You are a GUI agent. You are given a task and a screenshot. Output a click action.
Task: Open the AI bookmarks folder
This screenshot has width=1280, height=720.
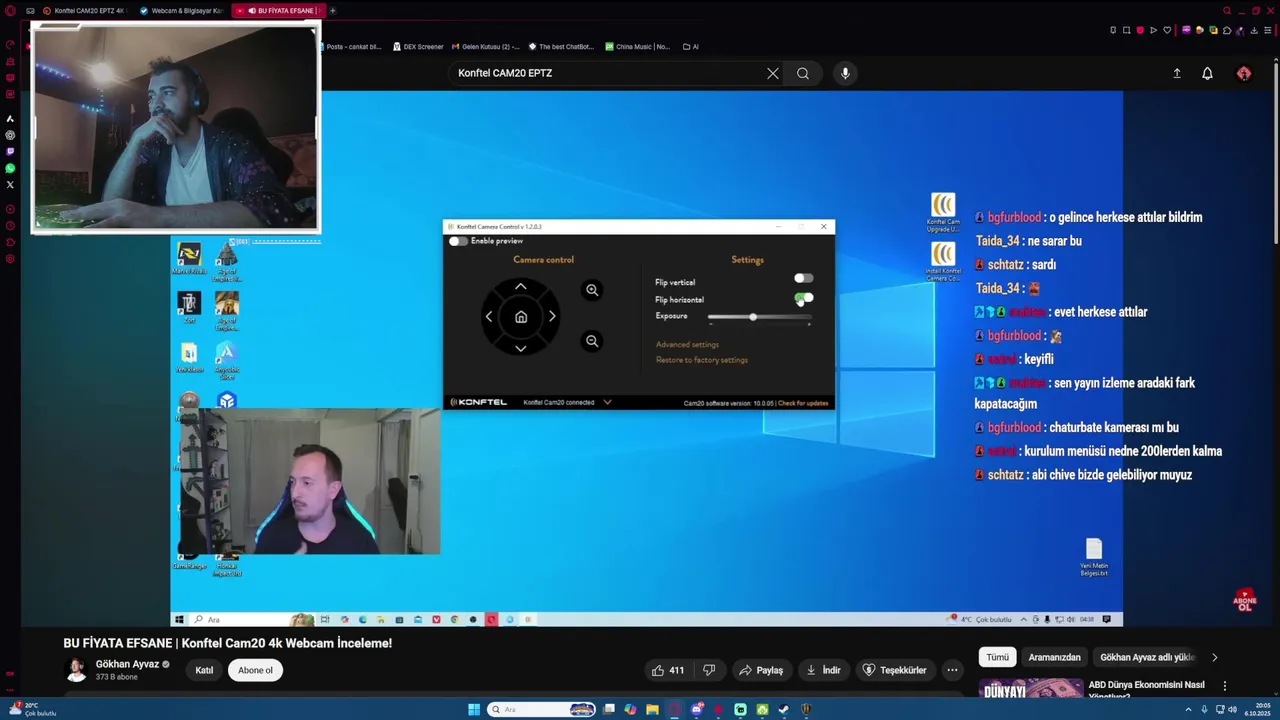(690, 46)
